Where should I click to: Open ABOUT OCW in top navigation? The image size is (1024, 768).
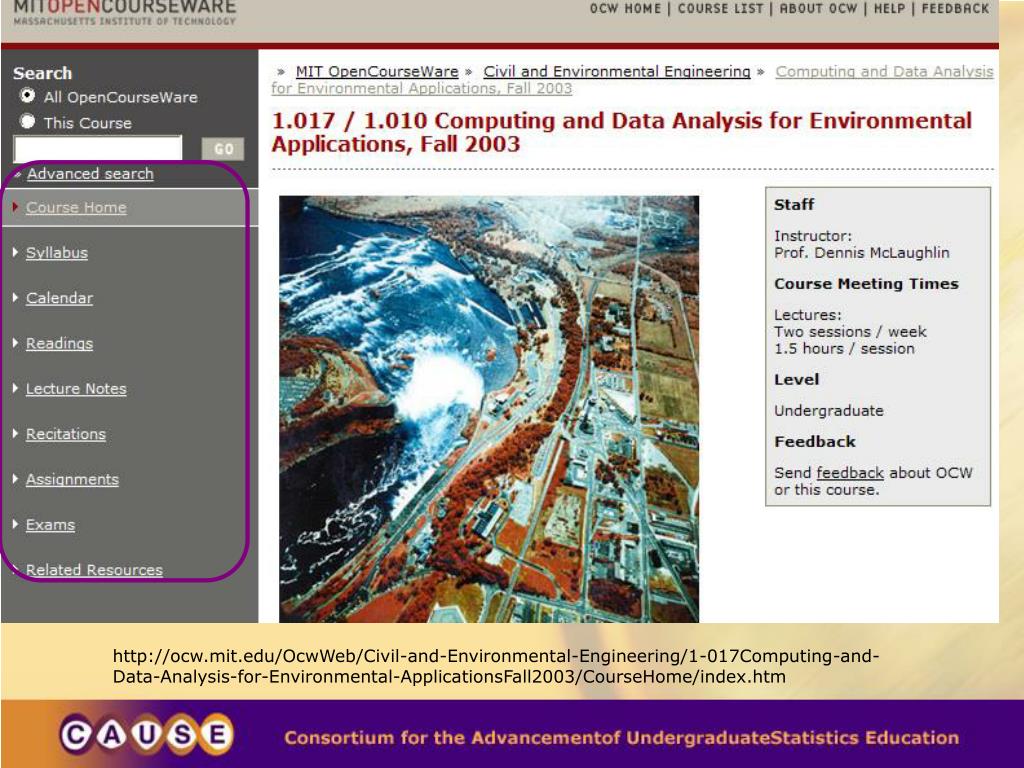818,8
